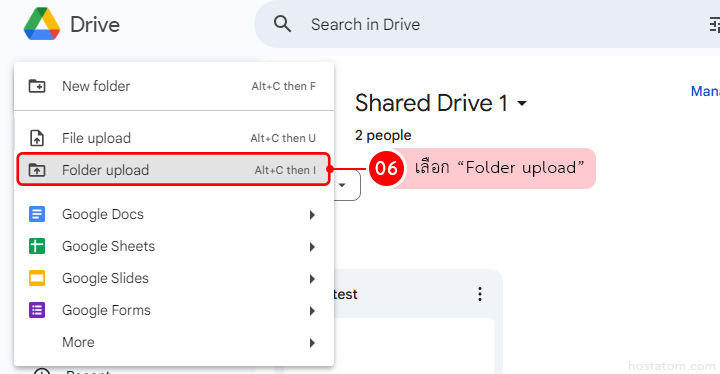The image size is (720, 374).
Task: Expand the Google Slides submenu arrow
Action: 312,279
